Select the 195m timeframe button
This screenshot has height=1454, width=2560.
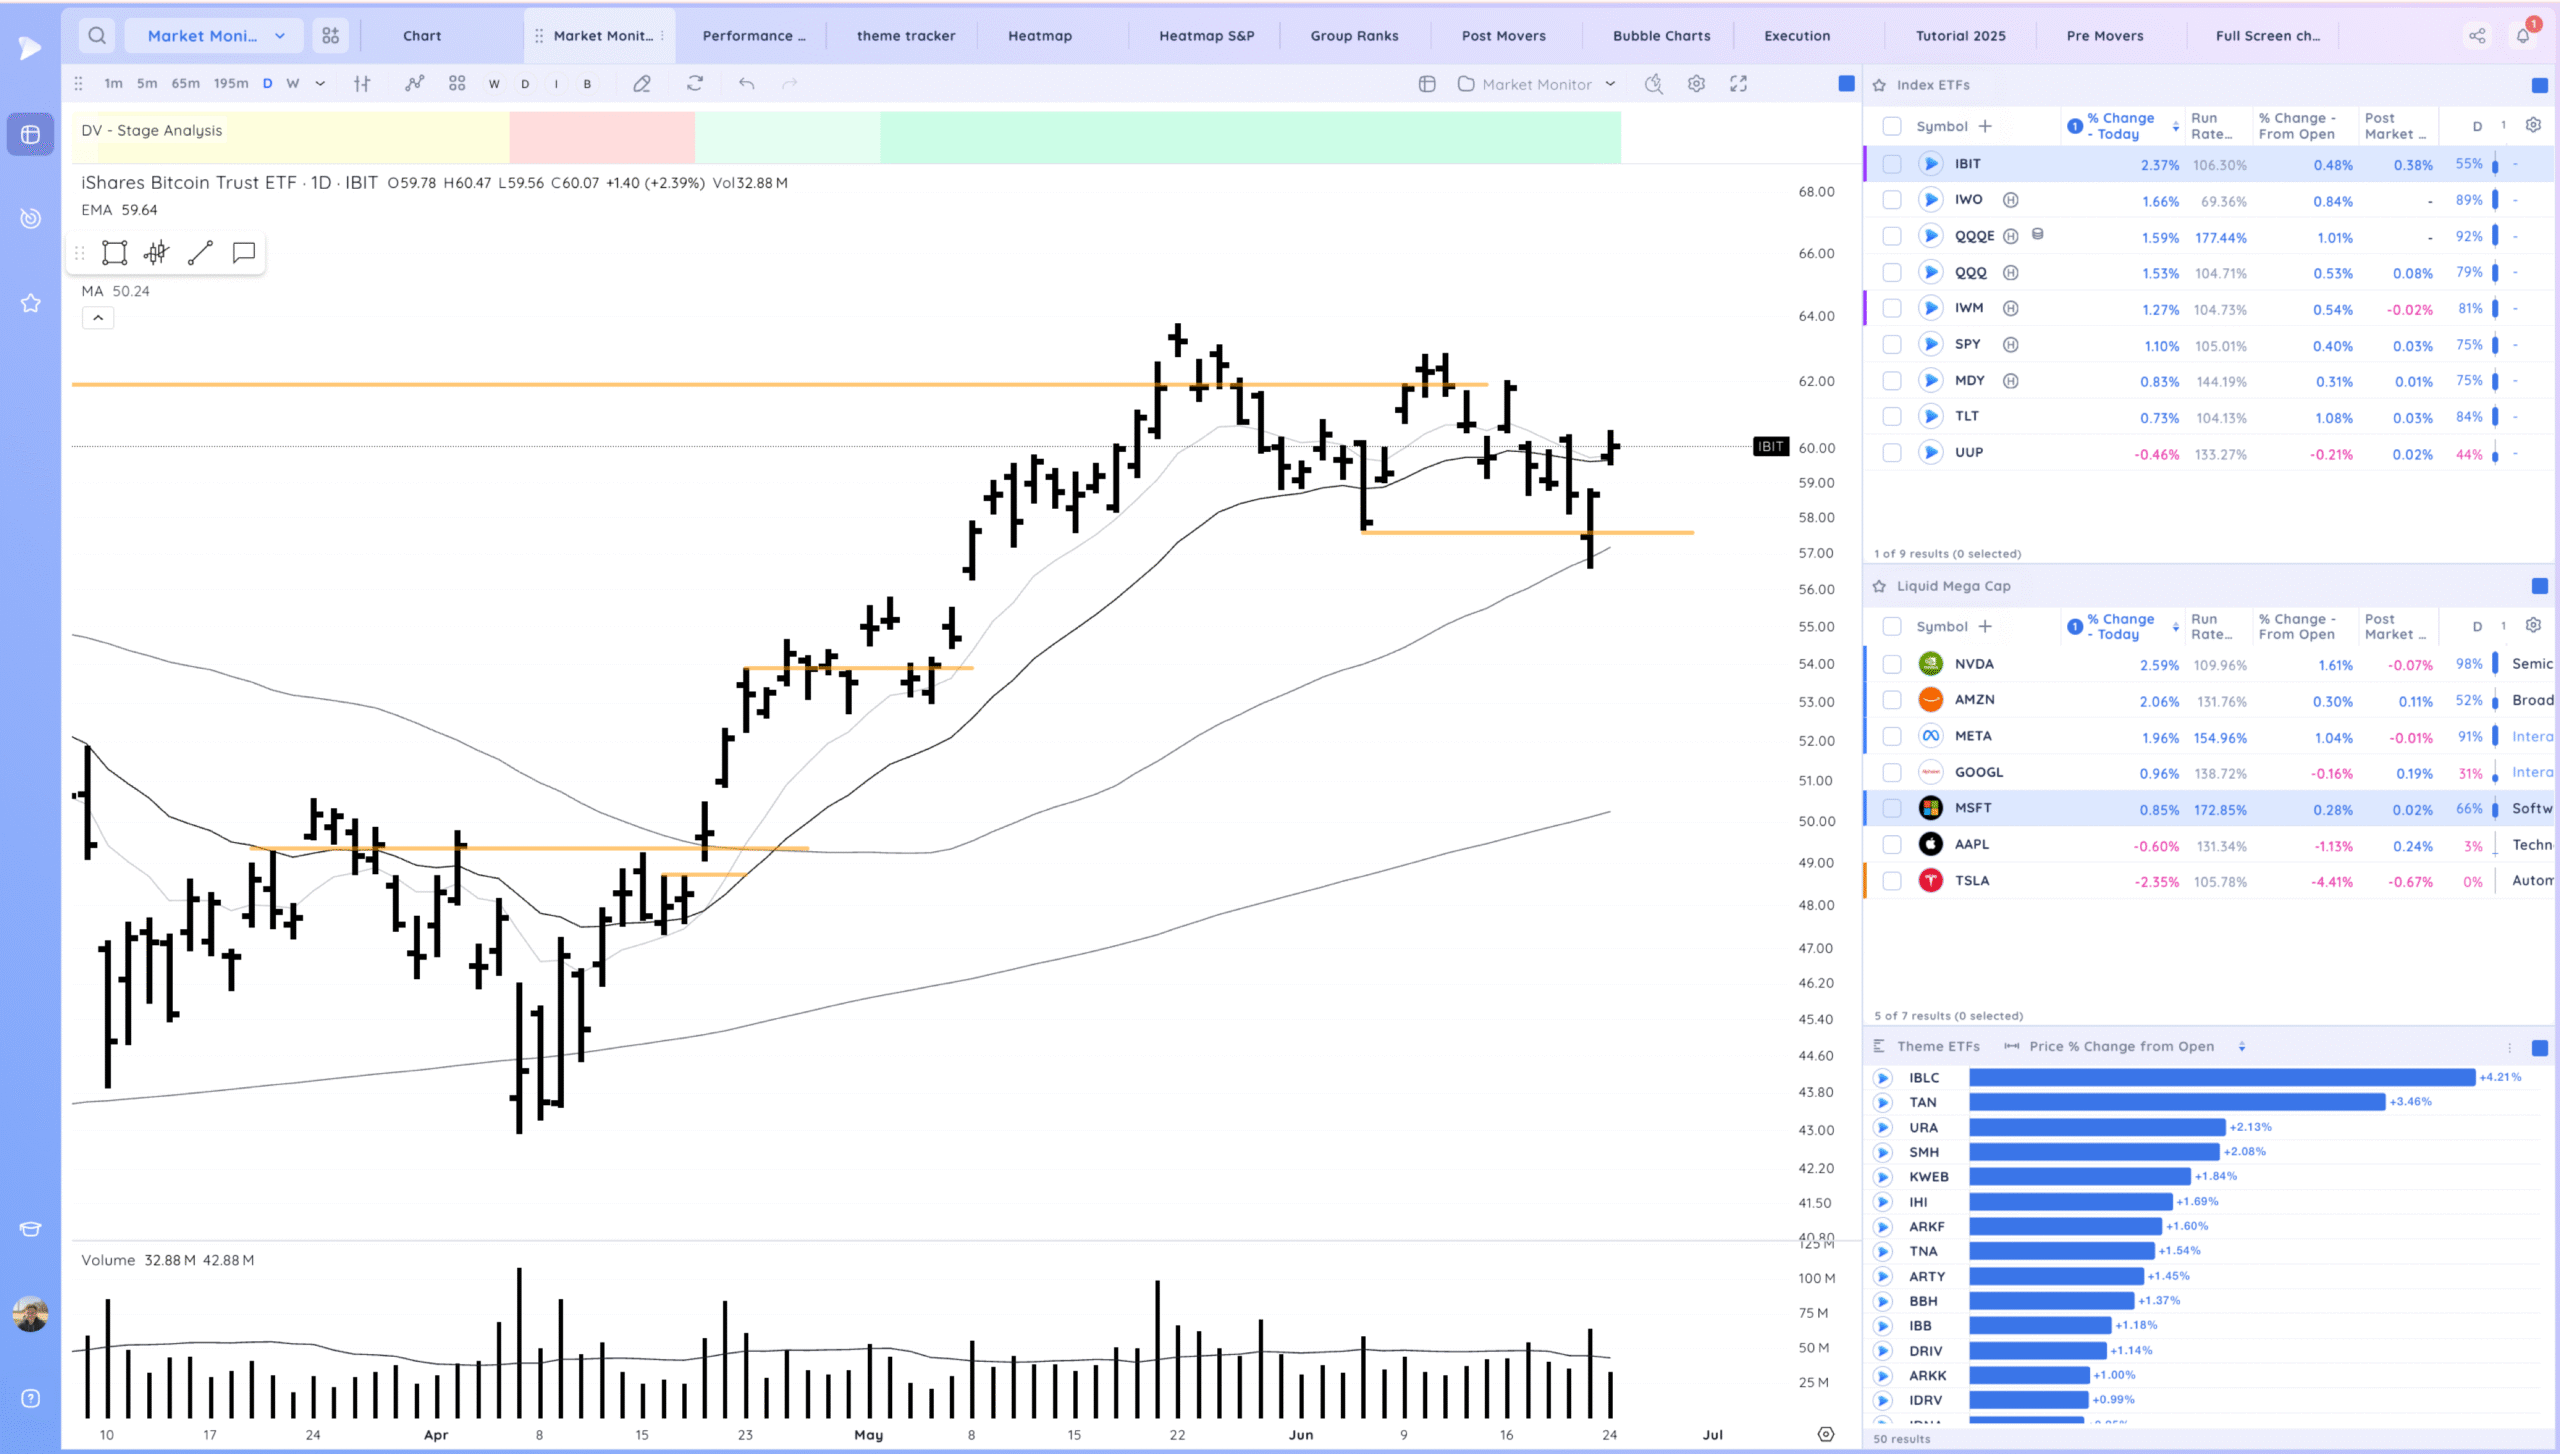click(231, 84)
